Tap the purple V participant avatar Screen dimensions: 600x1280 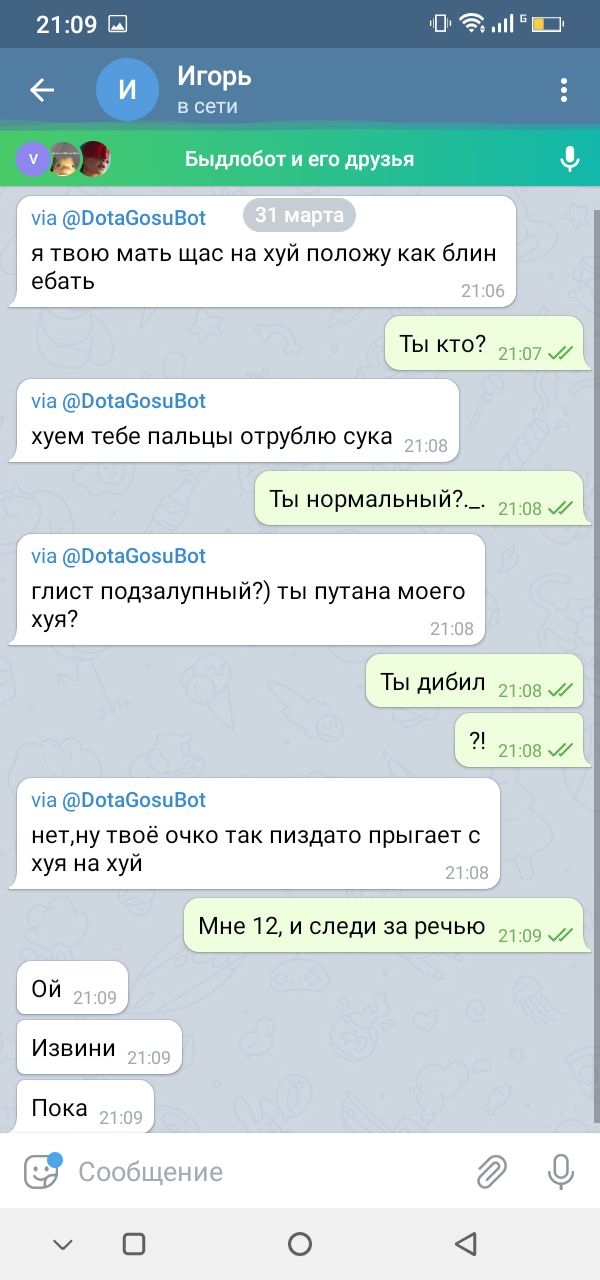pyautogui.click(x=33, y=159)
